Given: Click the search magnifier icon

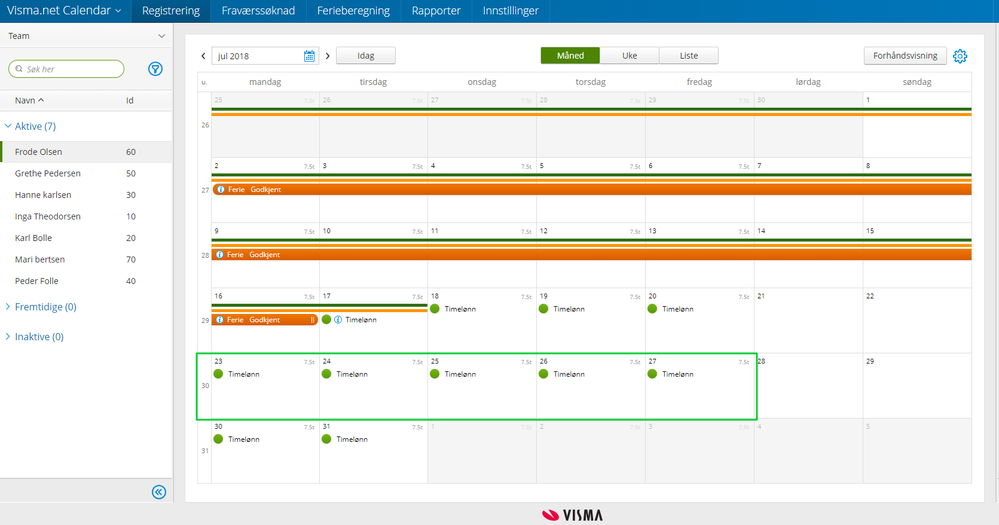Looking at the screenshot, I should click(19, 69).
